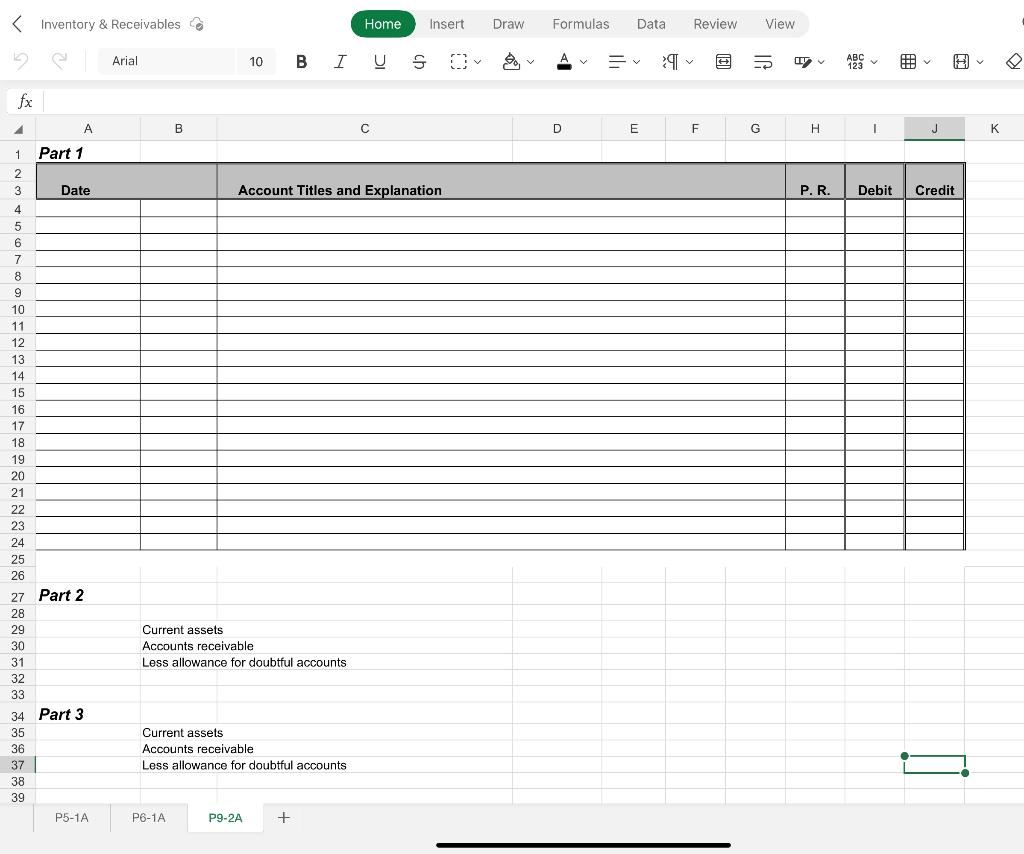The height and width of the screenshot is (854, 1024).
Task: Select the merge cells icon
Action: [x=723, y=61]
